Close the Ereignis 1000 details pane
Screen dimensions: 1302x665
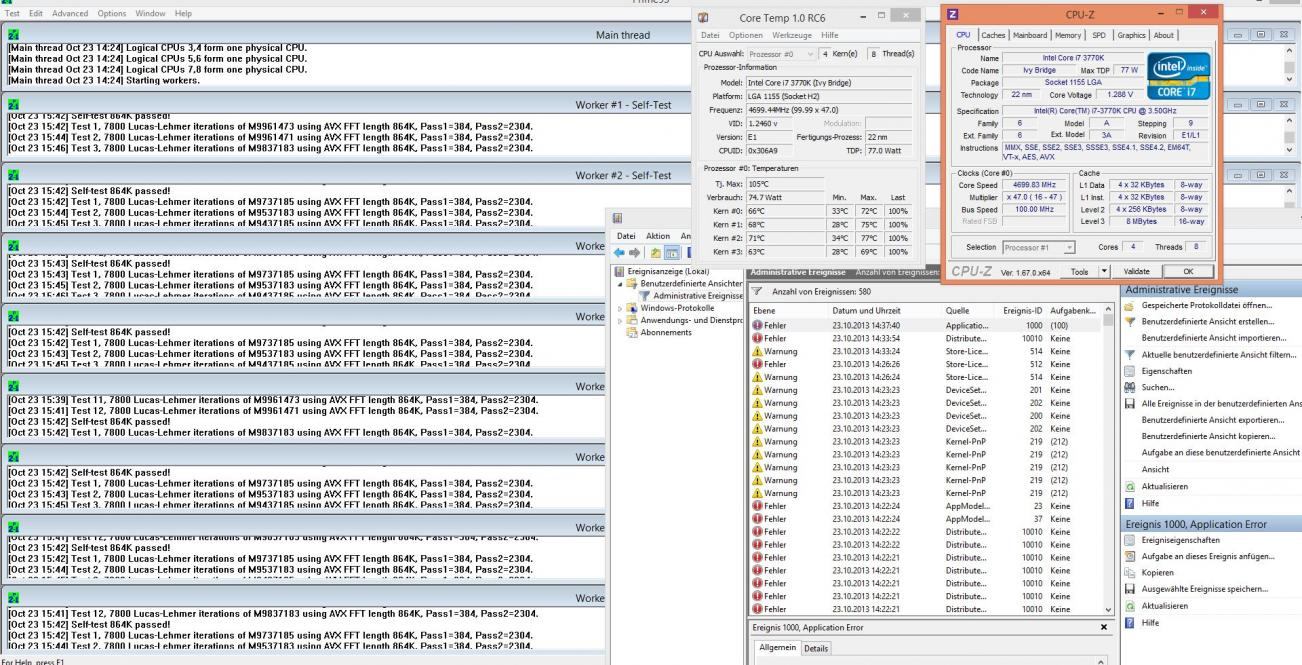1104,627
